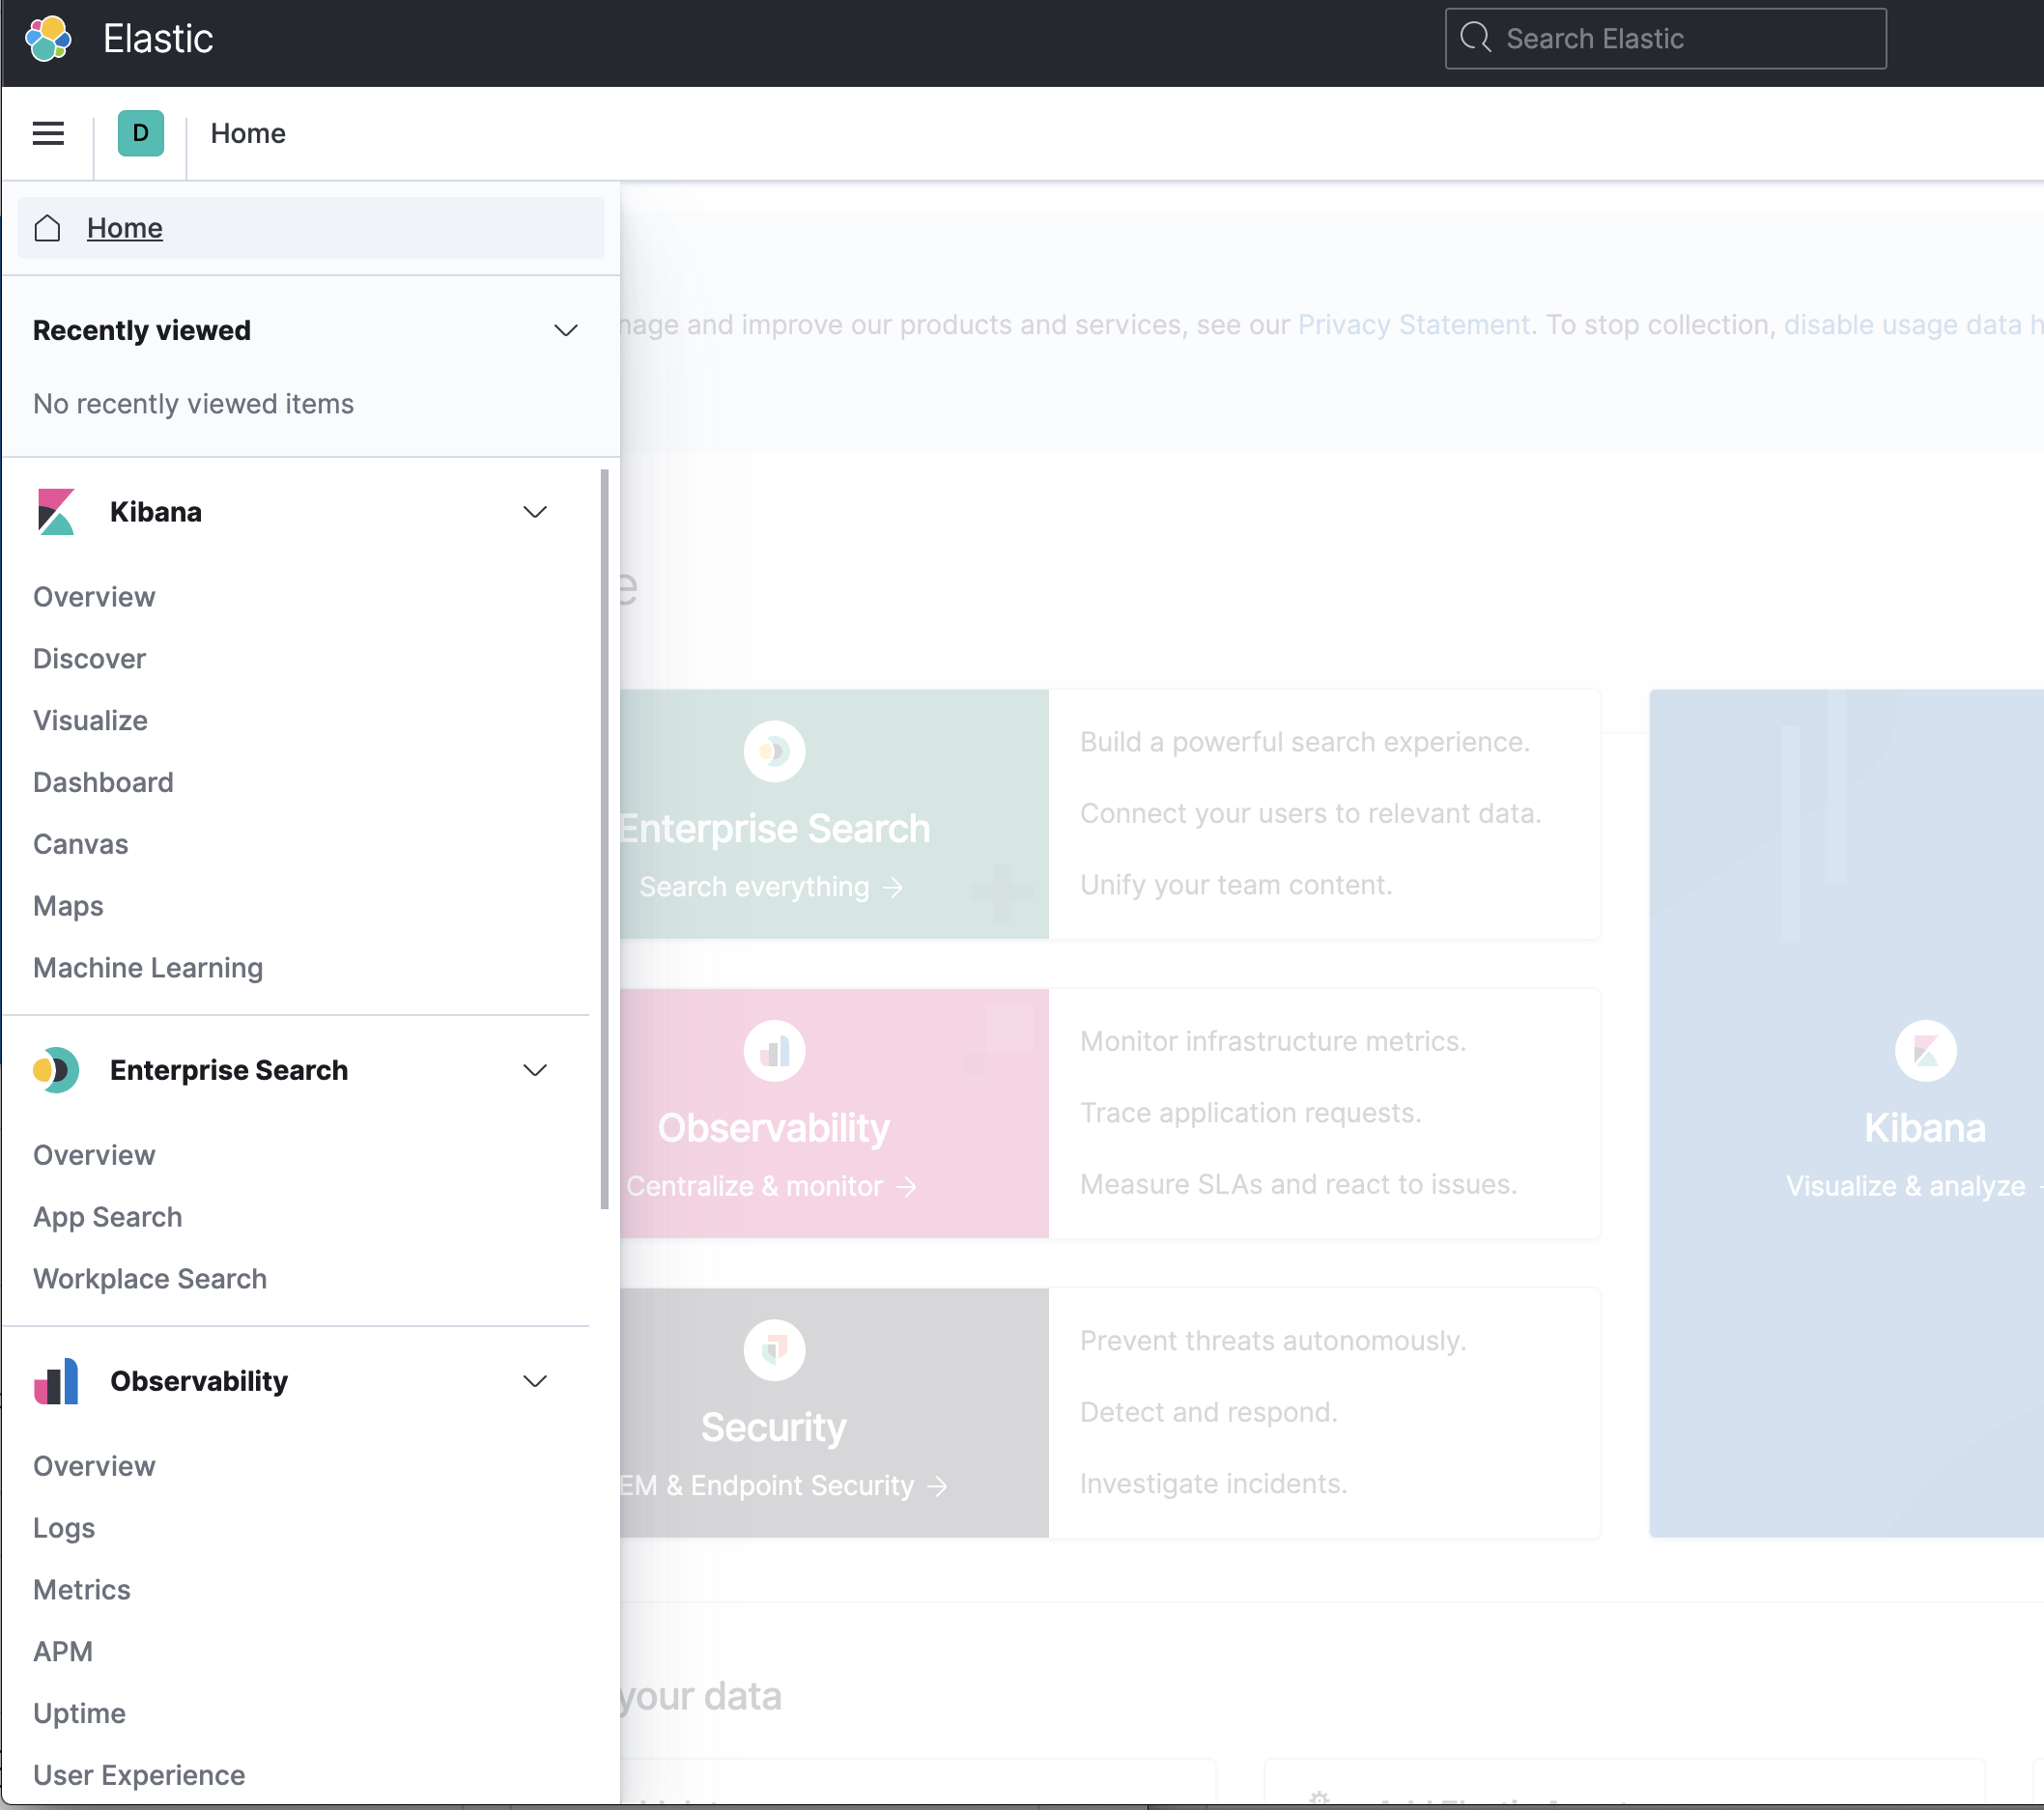Open Metrics under Observability
Viewport: 2044px width, 1810px height.
pos(81,1590)
